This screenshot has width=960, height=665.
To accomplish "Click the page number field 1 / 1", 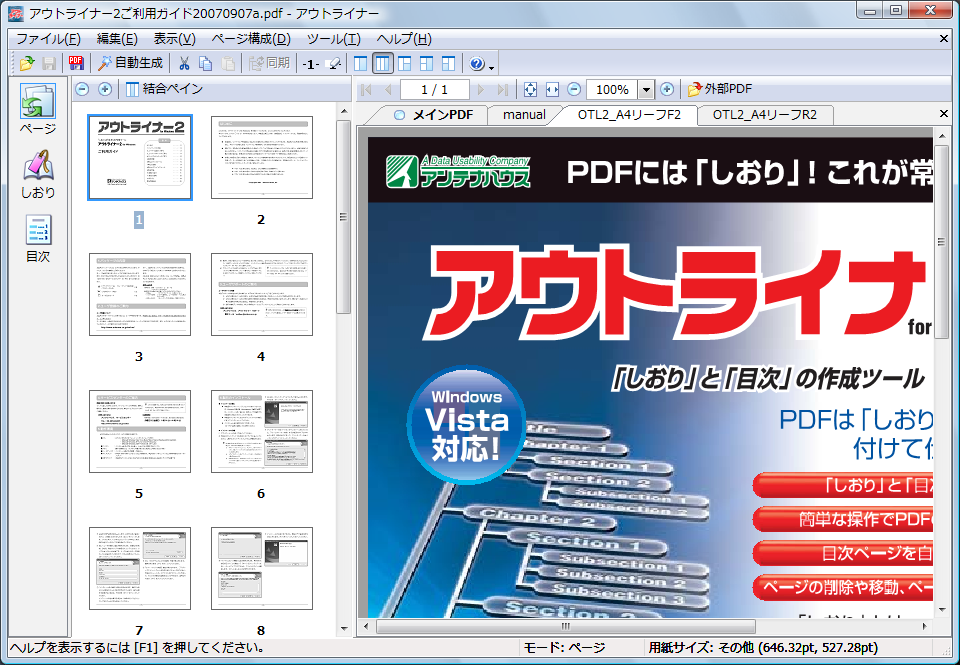I will click(435, 89).
